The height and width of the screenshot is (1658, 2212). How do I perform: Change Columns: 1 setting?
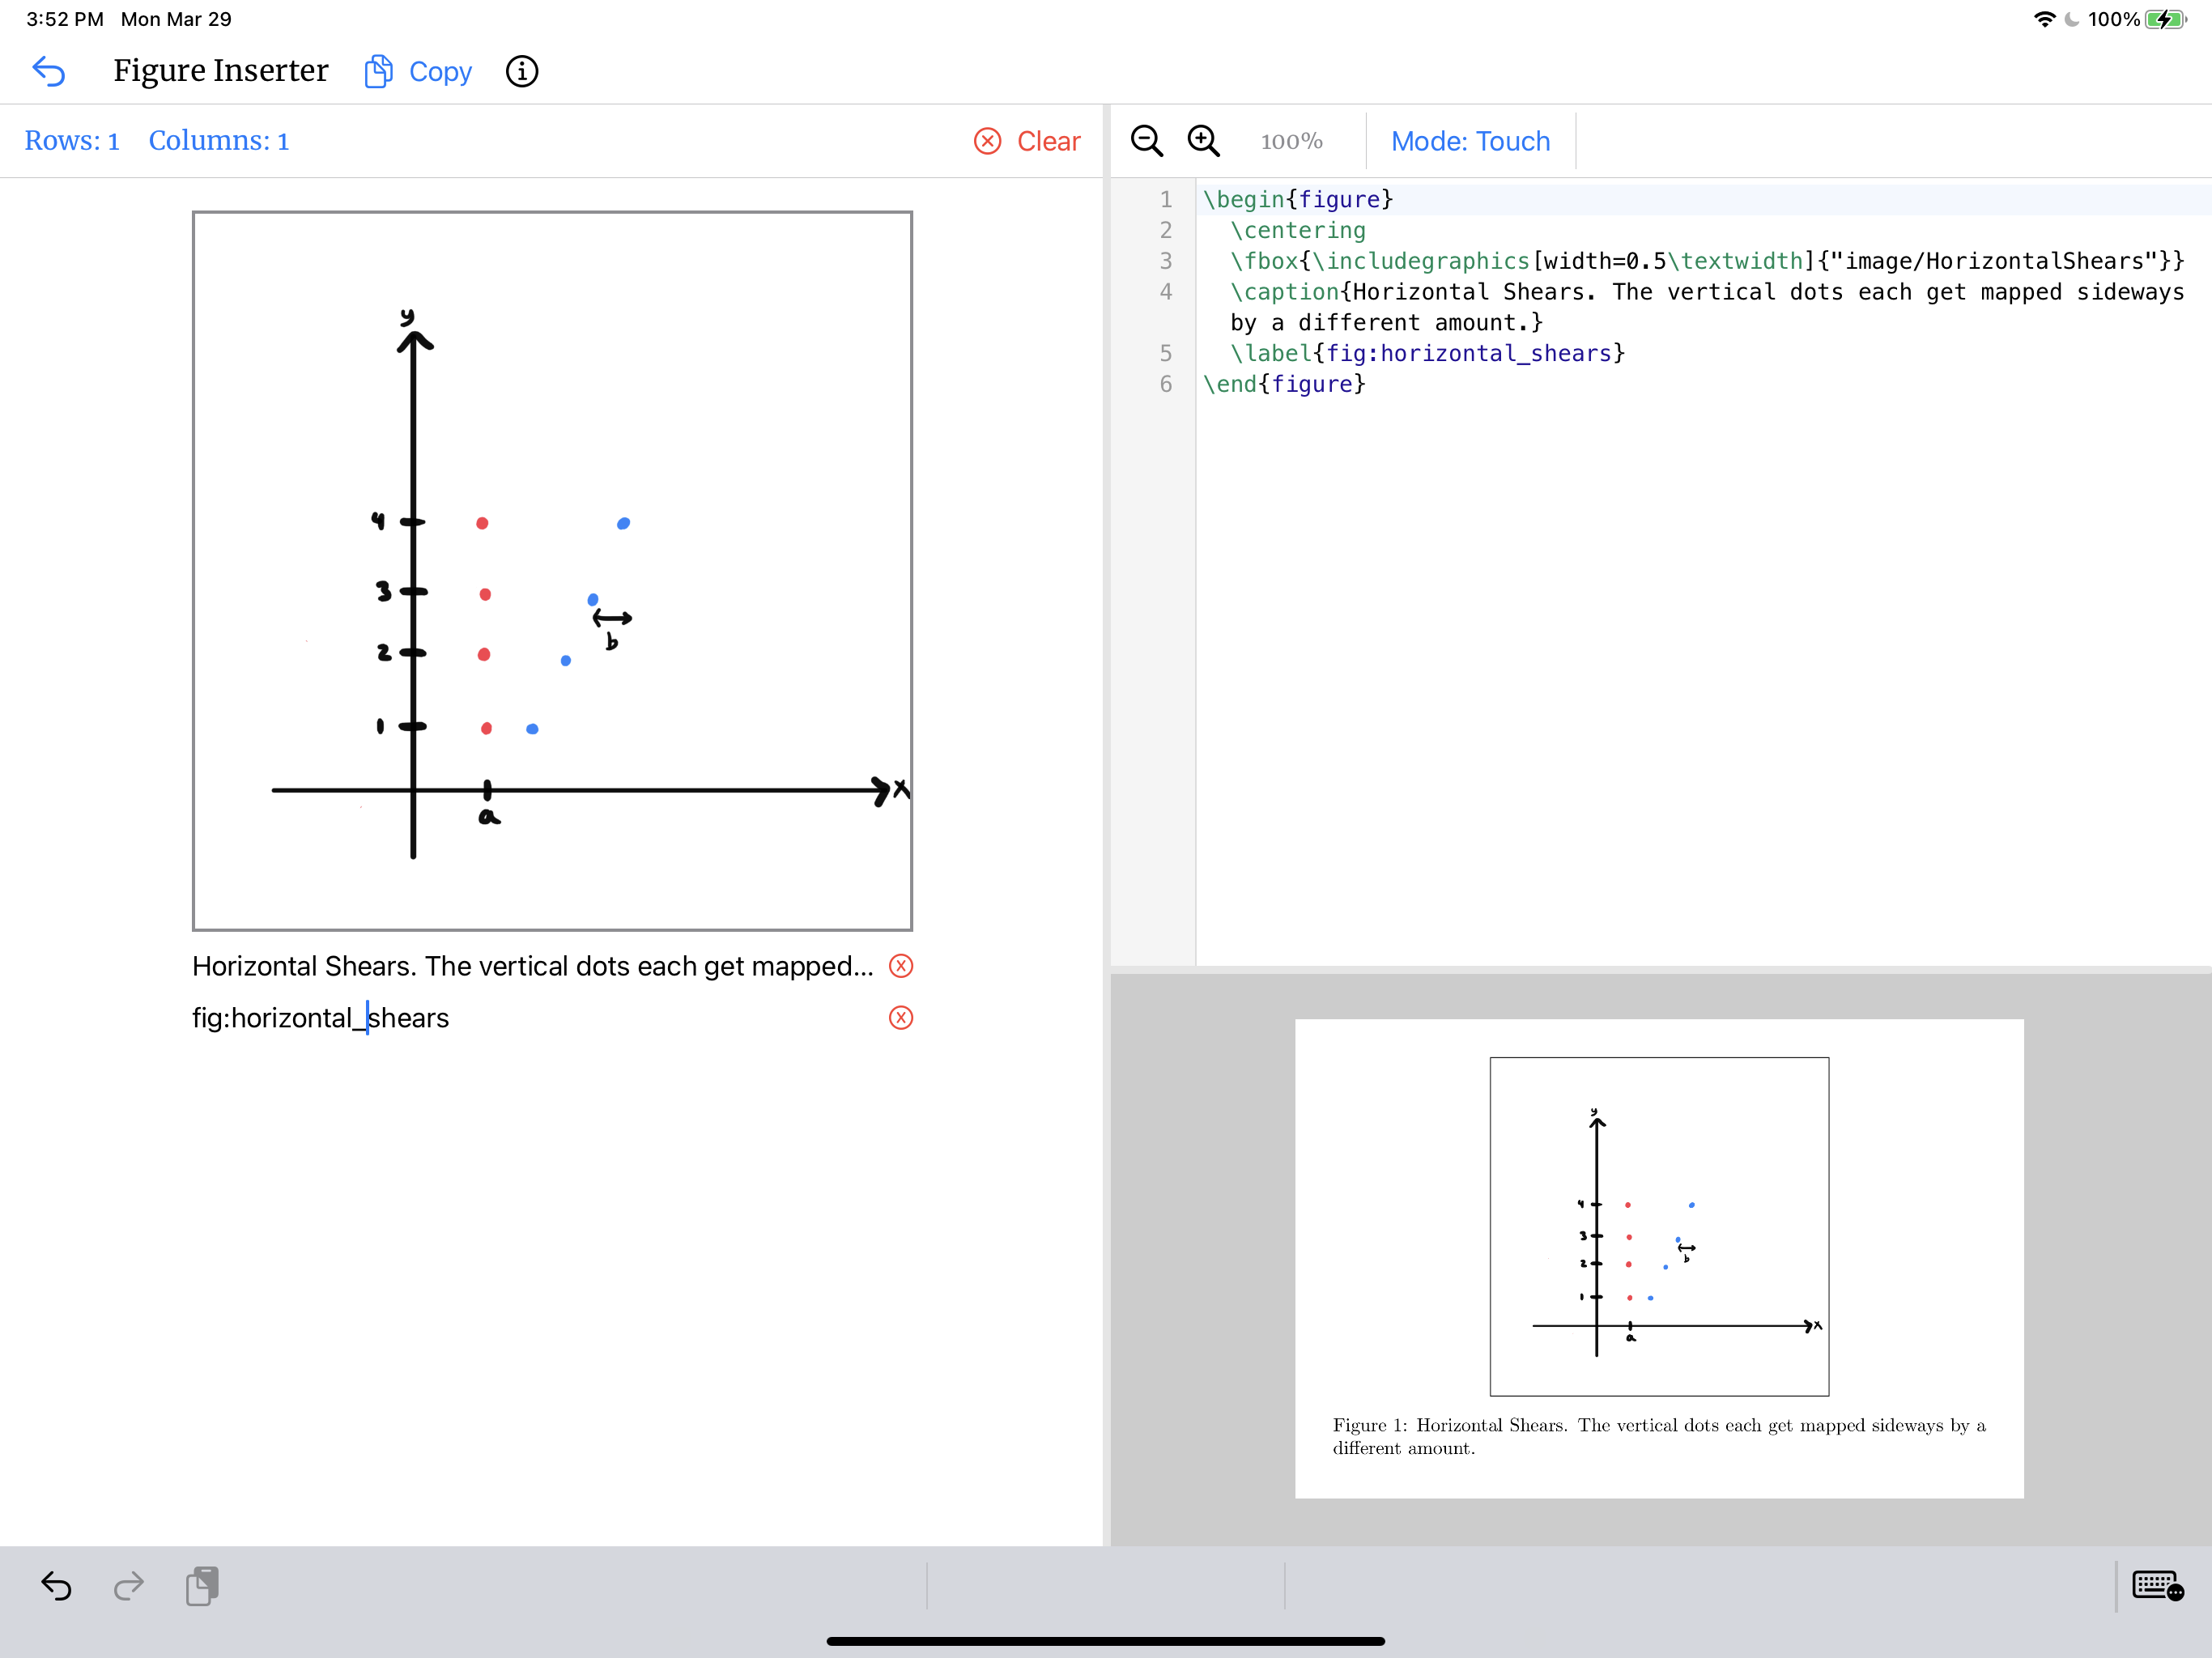click(219, 141)
